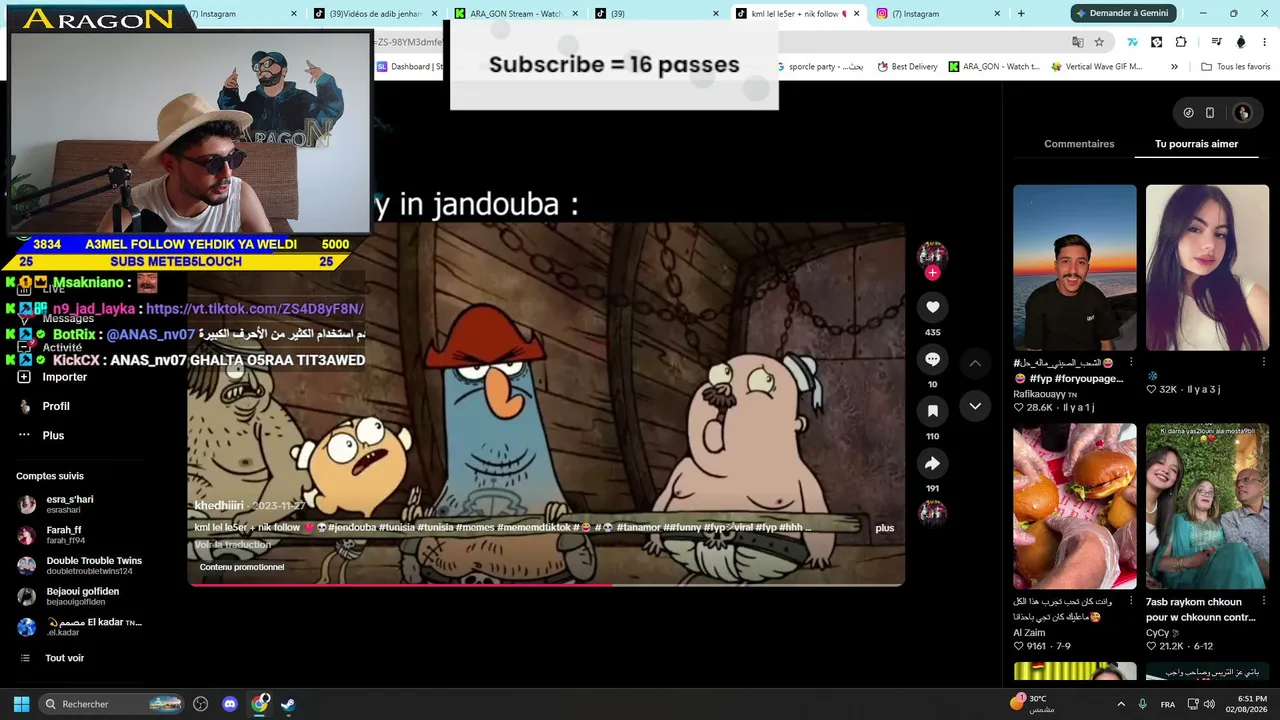1280x720 pixels.
Task: Open the Importer item in the sidebar
Action: coord(64,377)
